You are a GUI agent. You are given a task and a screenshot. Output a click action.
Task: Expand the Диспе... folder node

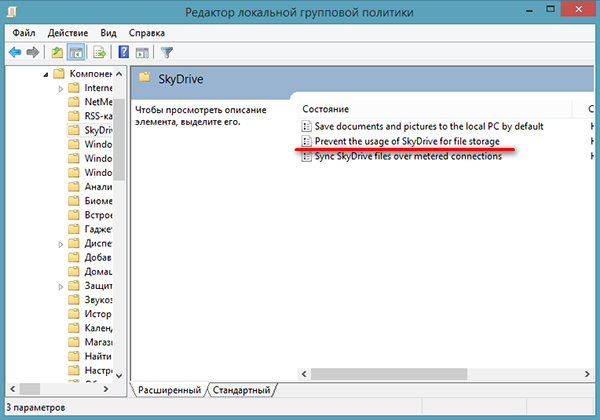60,244
